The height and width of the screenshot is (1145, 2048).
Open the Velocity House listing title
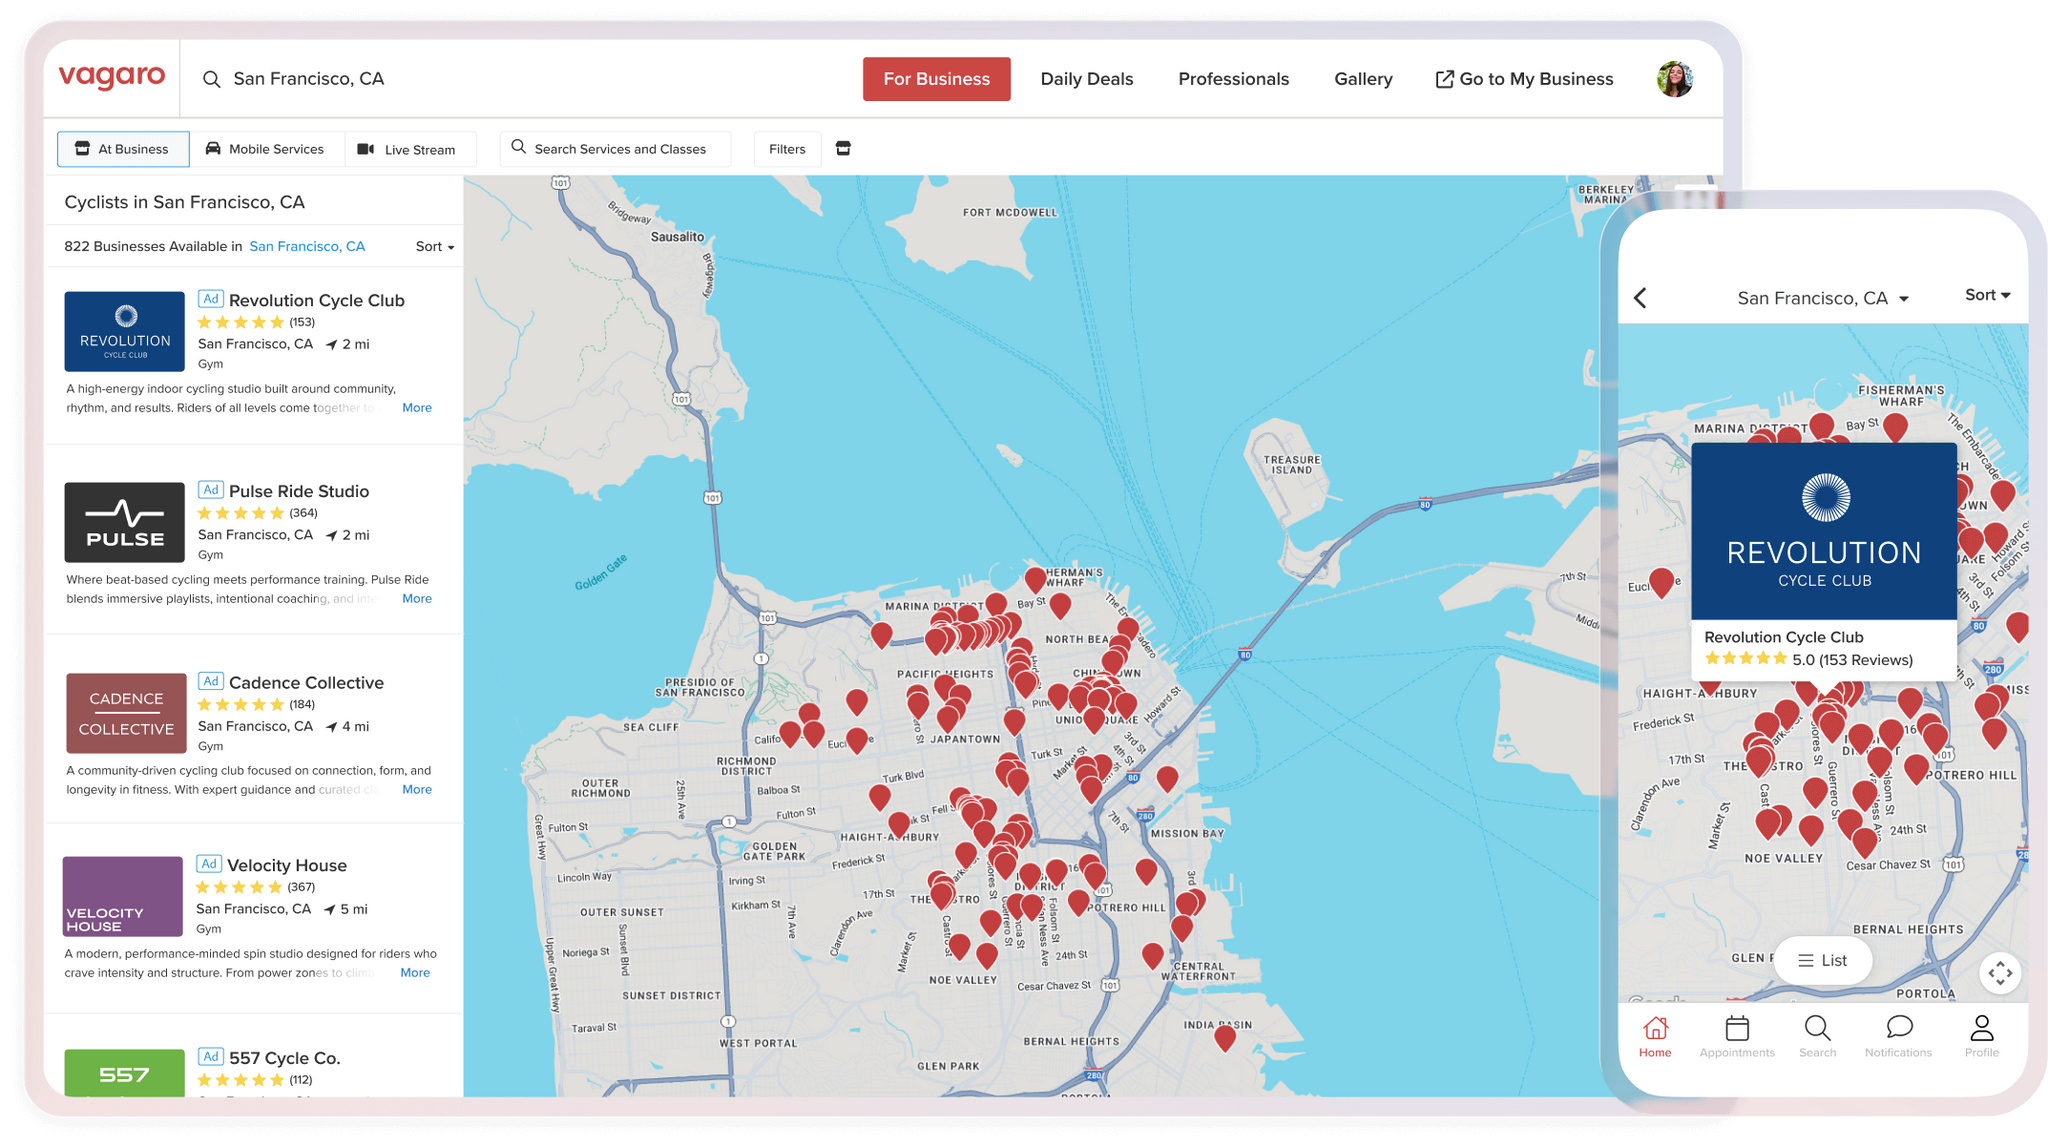pos(287,865)
